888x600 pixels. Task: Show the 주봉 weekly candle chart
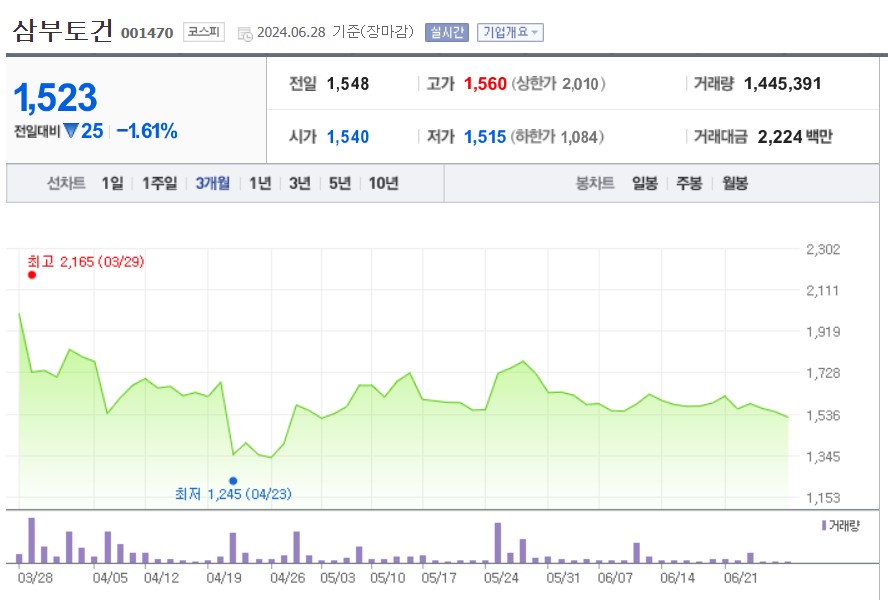tap(689, 183)
